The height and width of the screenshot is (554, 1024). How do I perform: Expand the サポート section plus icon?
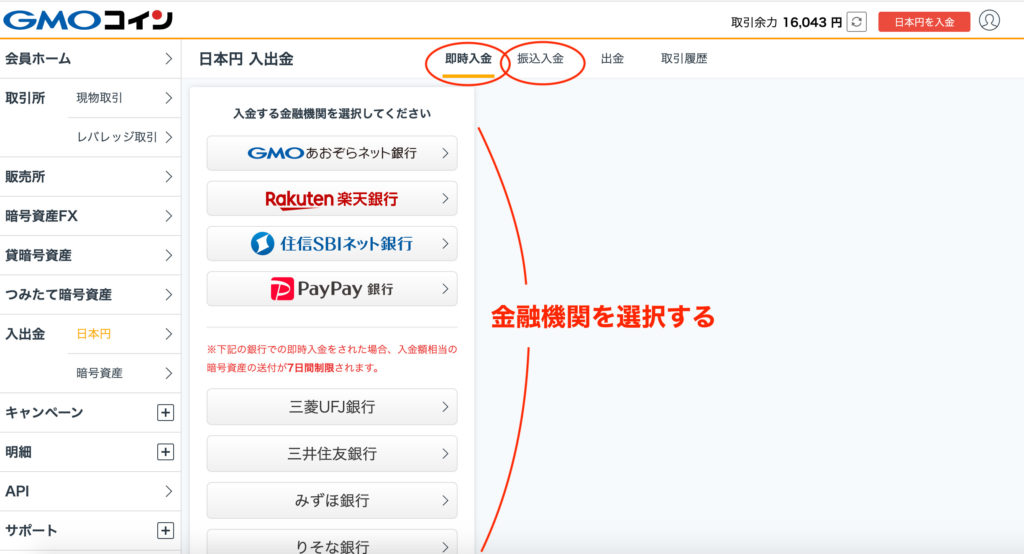[x=165, y=530]
